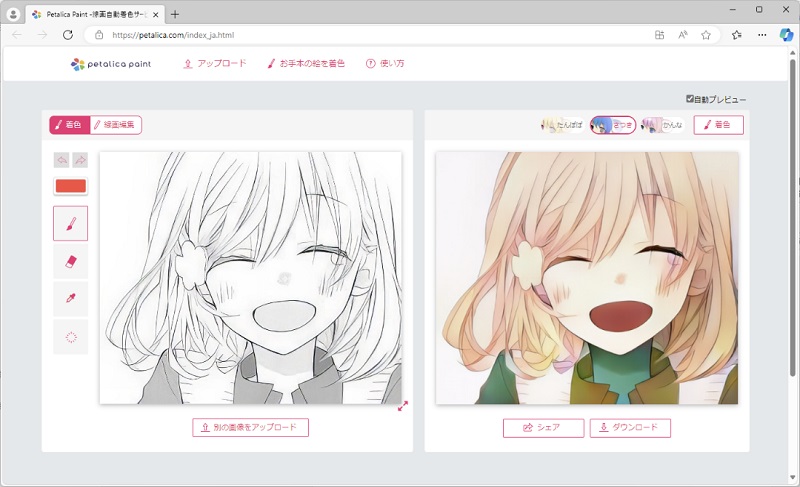Open the browser profile icon
The image size is (800, 487).
pos(13,14)
